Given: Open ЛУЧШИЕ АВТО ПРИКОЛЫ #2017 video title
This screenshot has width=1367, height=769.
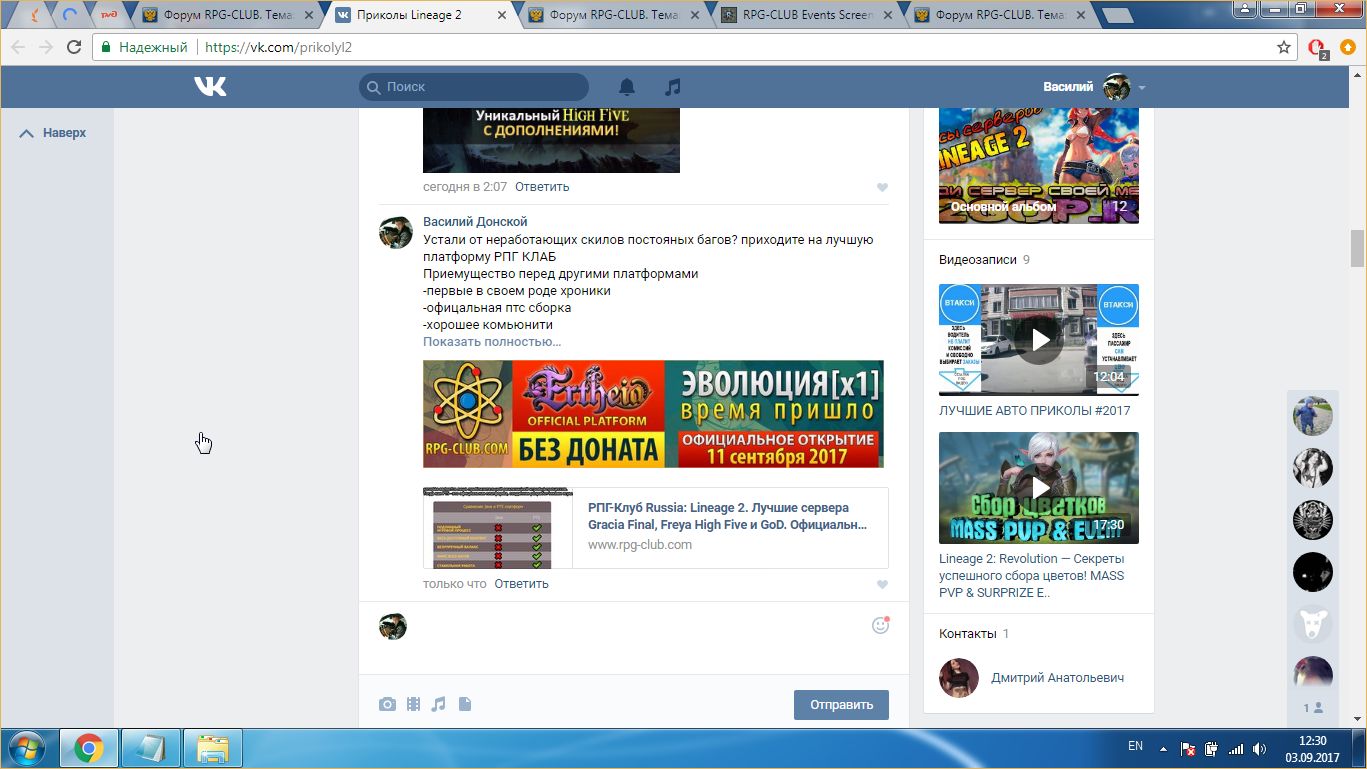Looking at the screenshot, I should pos(1035,411).
